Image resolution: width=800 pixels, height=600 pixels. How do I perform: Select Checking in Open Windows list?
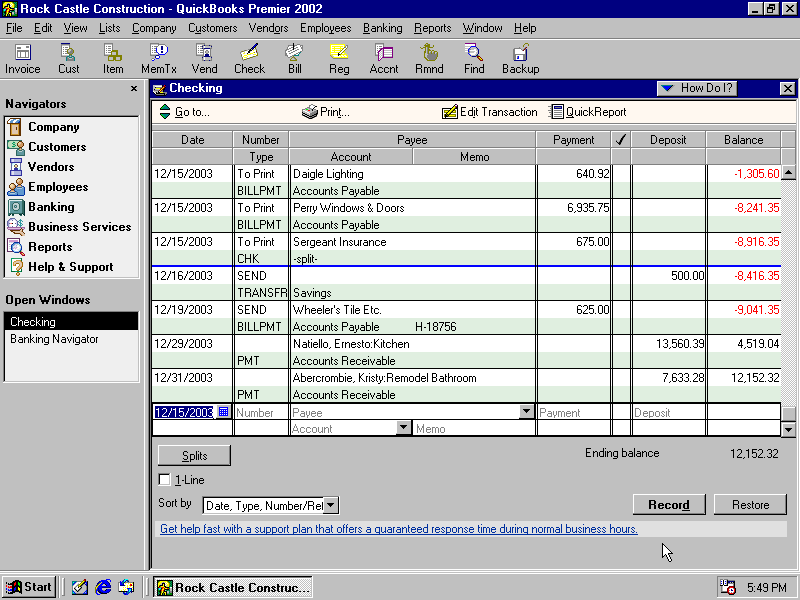pyautogui.click(x=71, y=322)
